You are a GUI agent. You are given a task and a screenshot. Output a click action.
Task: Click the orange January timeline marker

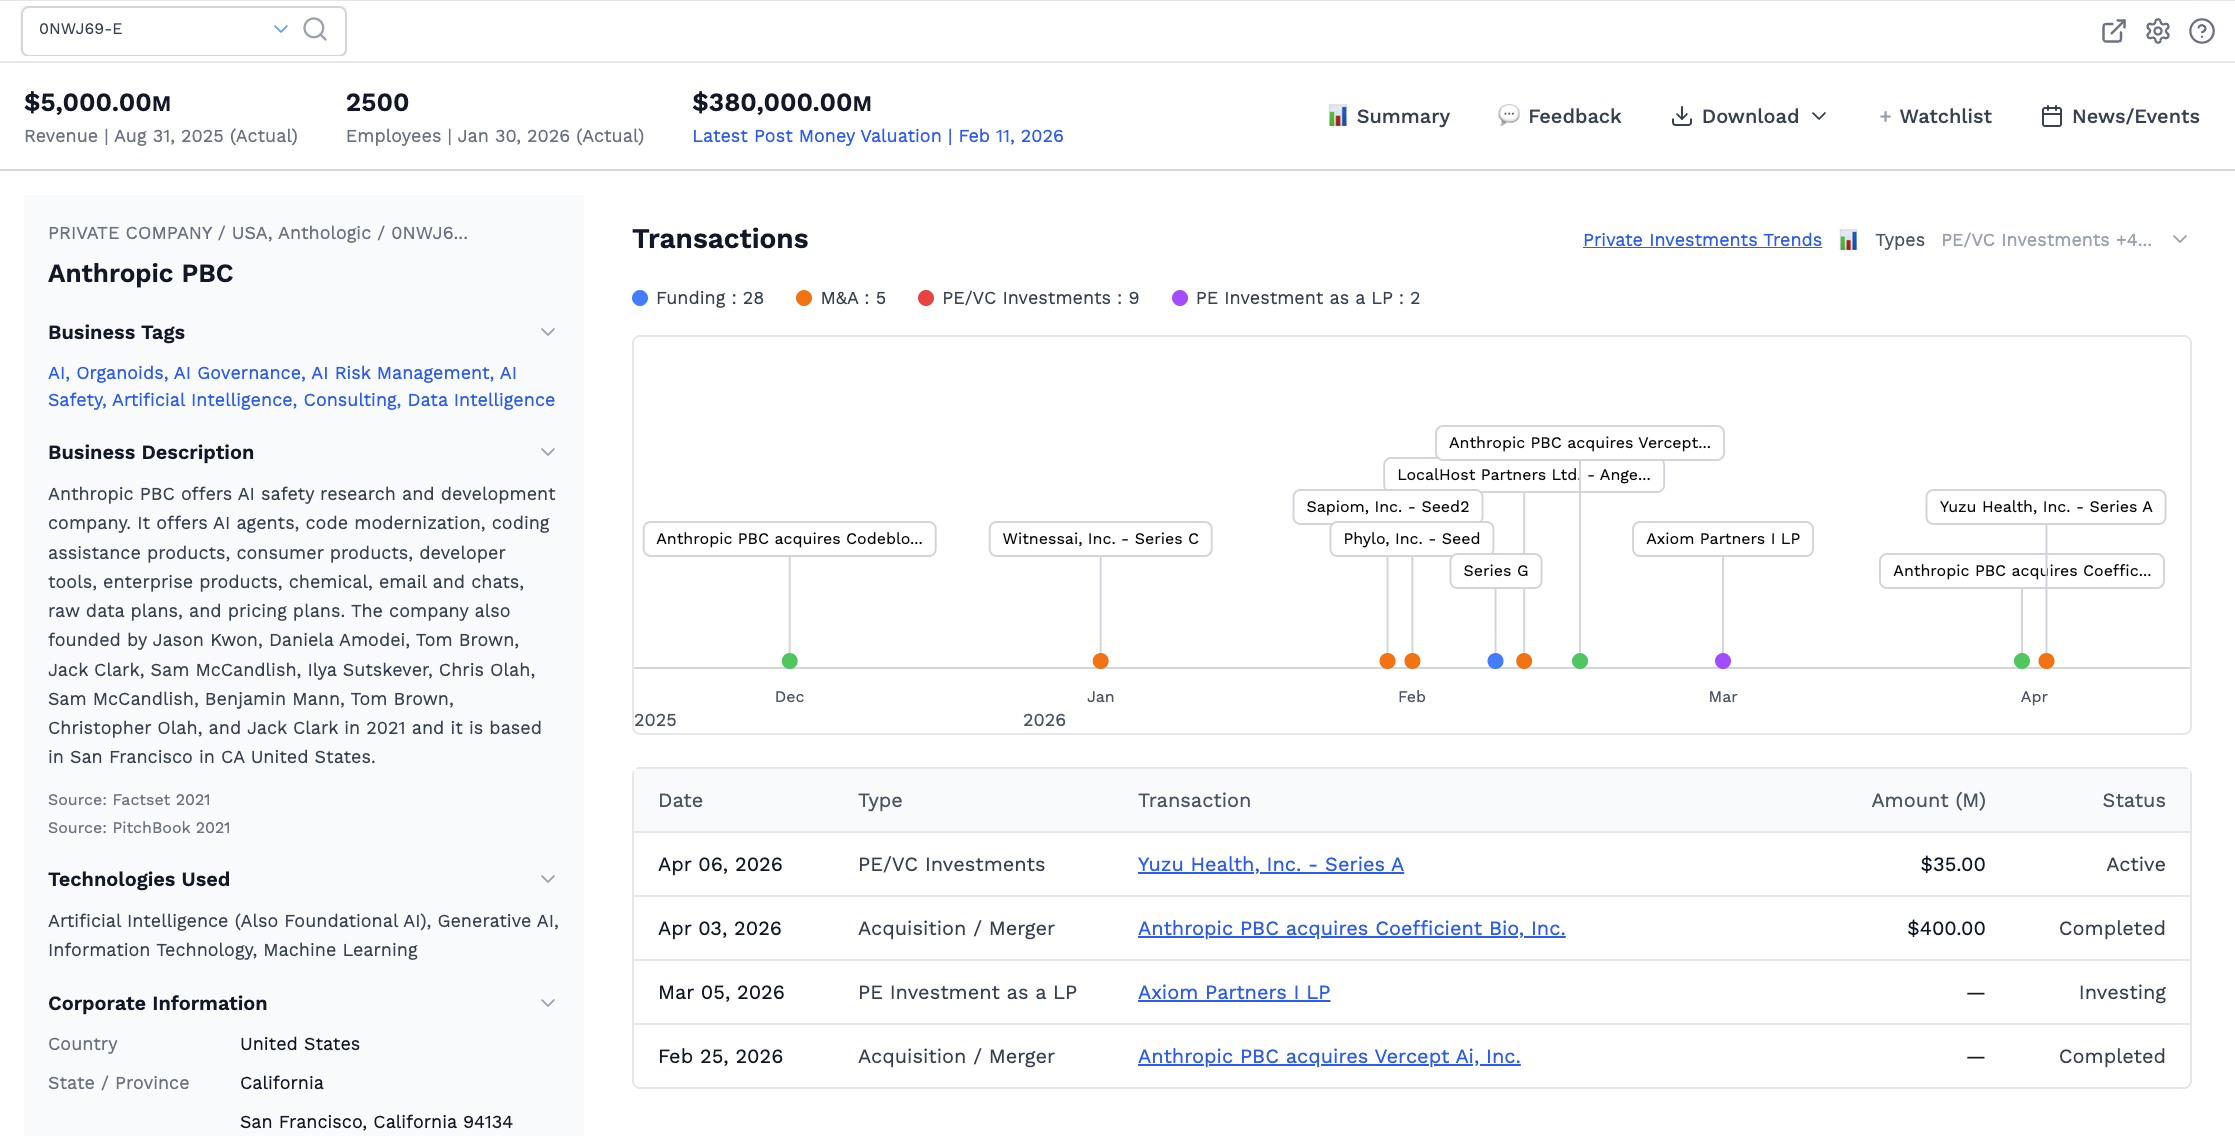click(1101, 661)
